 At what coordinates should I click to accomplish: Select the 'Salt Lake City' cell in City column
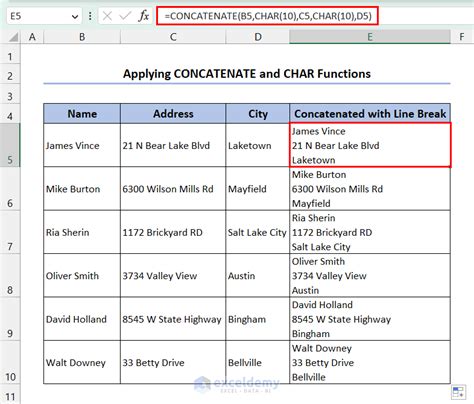258,232
